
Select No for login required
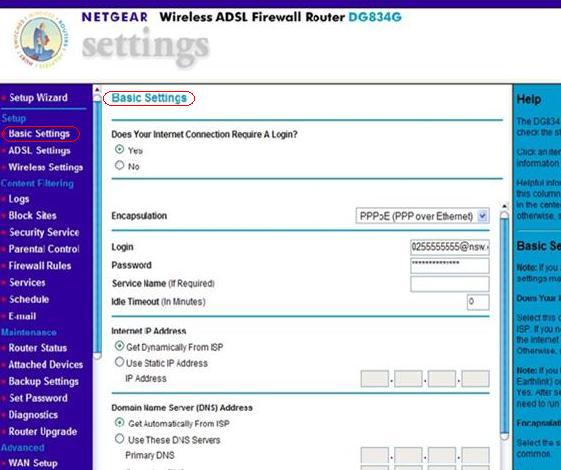pos(119,165)
